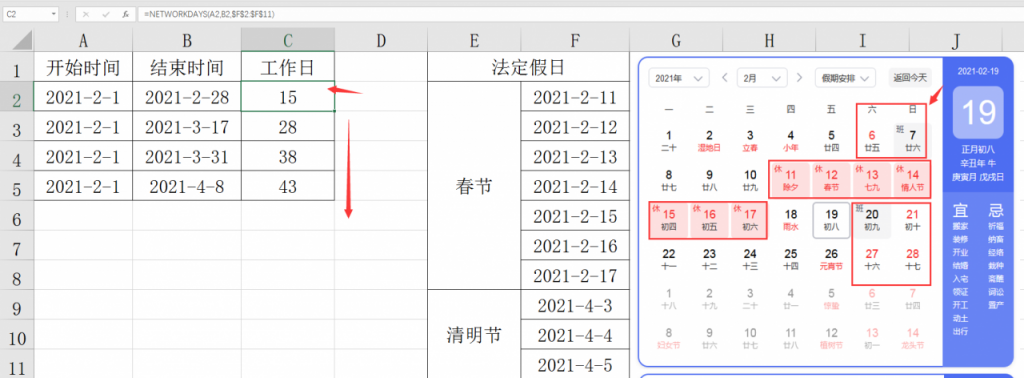The width and height of the screenshot is (1024, 378).
Task: Select column D header
Action: pyautogui.click(x=381, y=40)
